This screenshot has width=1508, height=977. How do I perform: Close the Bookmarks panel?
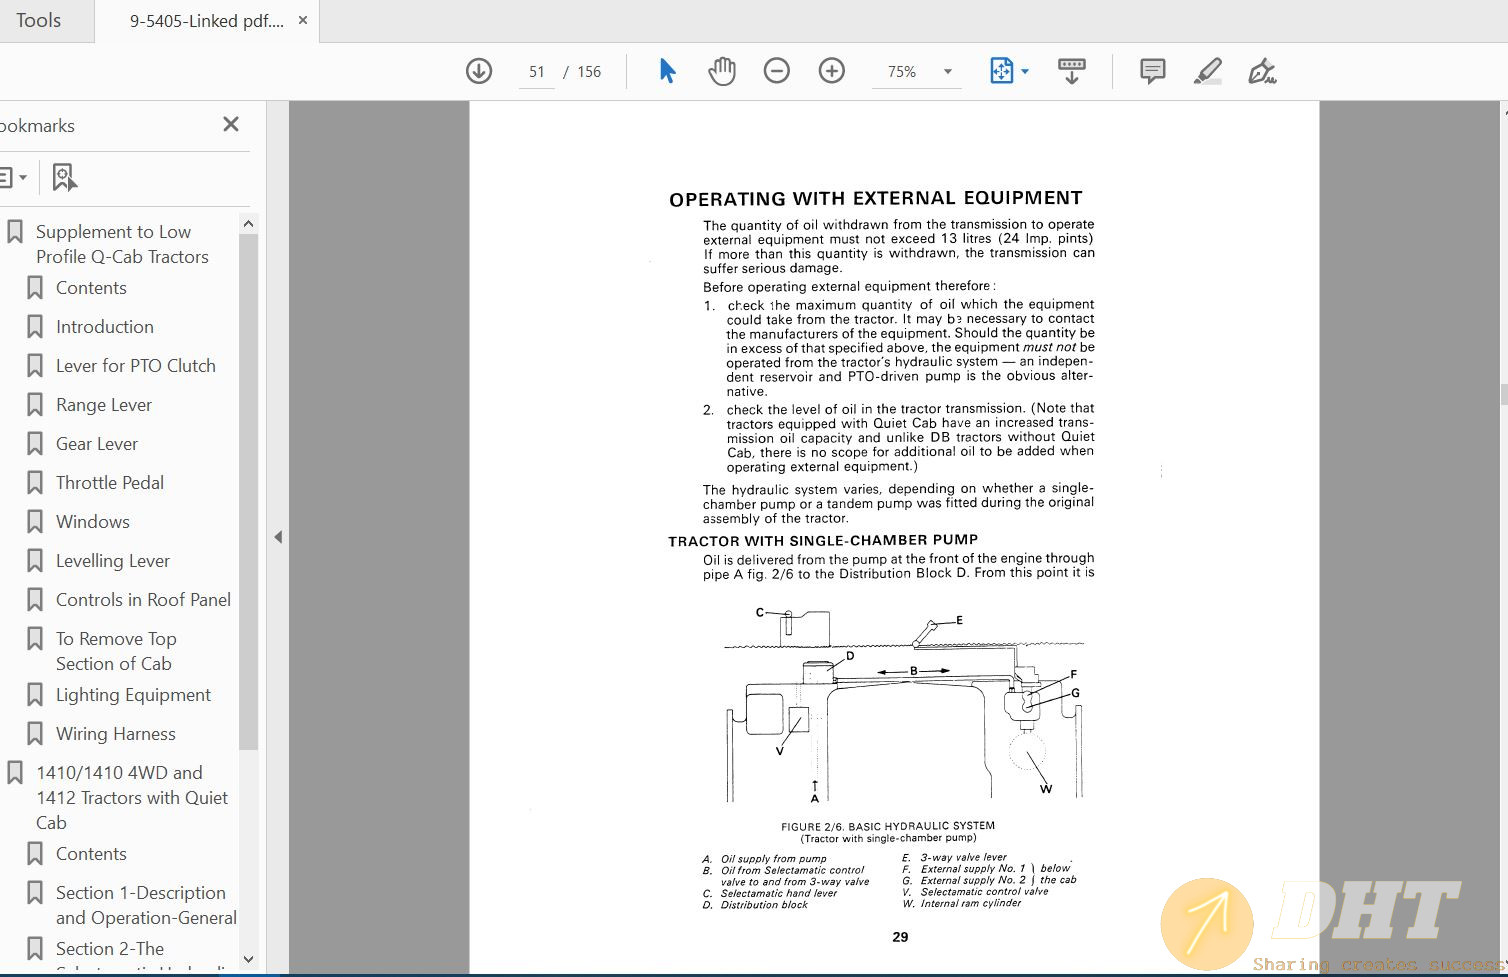(x=231, y=125)
